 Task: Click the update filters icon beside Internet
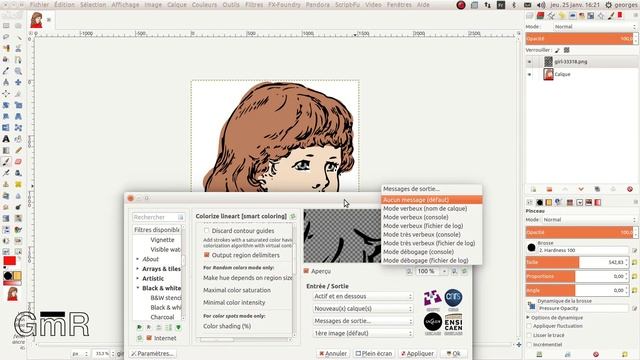tap(140, 338)
